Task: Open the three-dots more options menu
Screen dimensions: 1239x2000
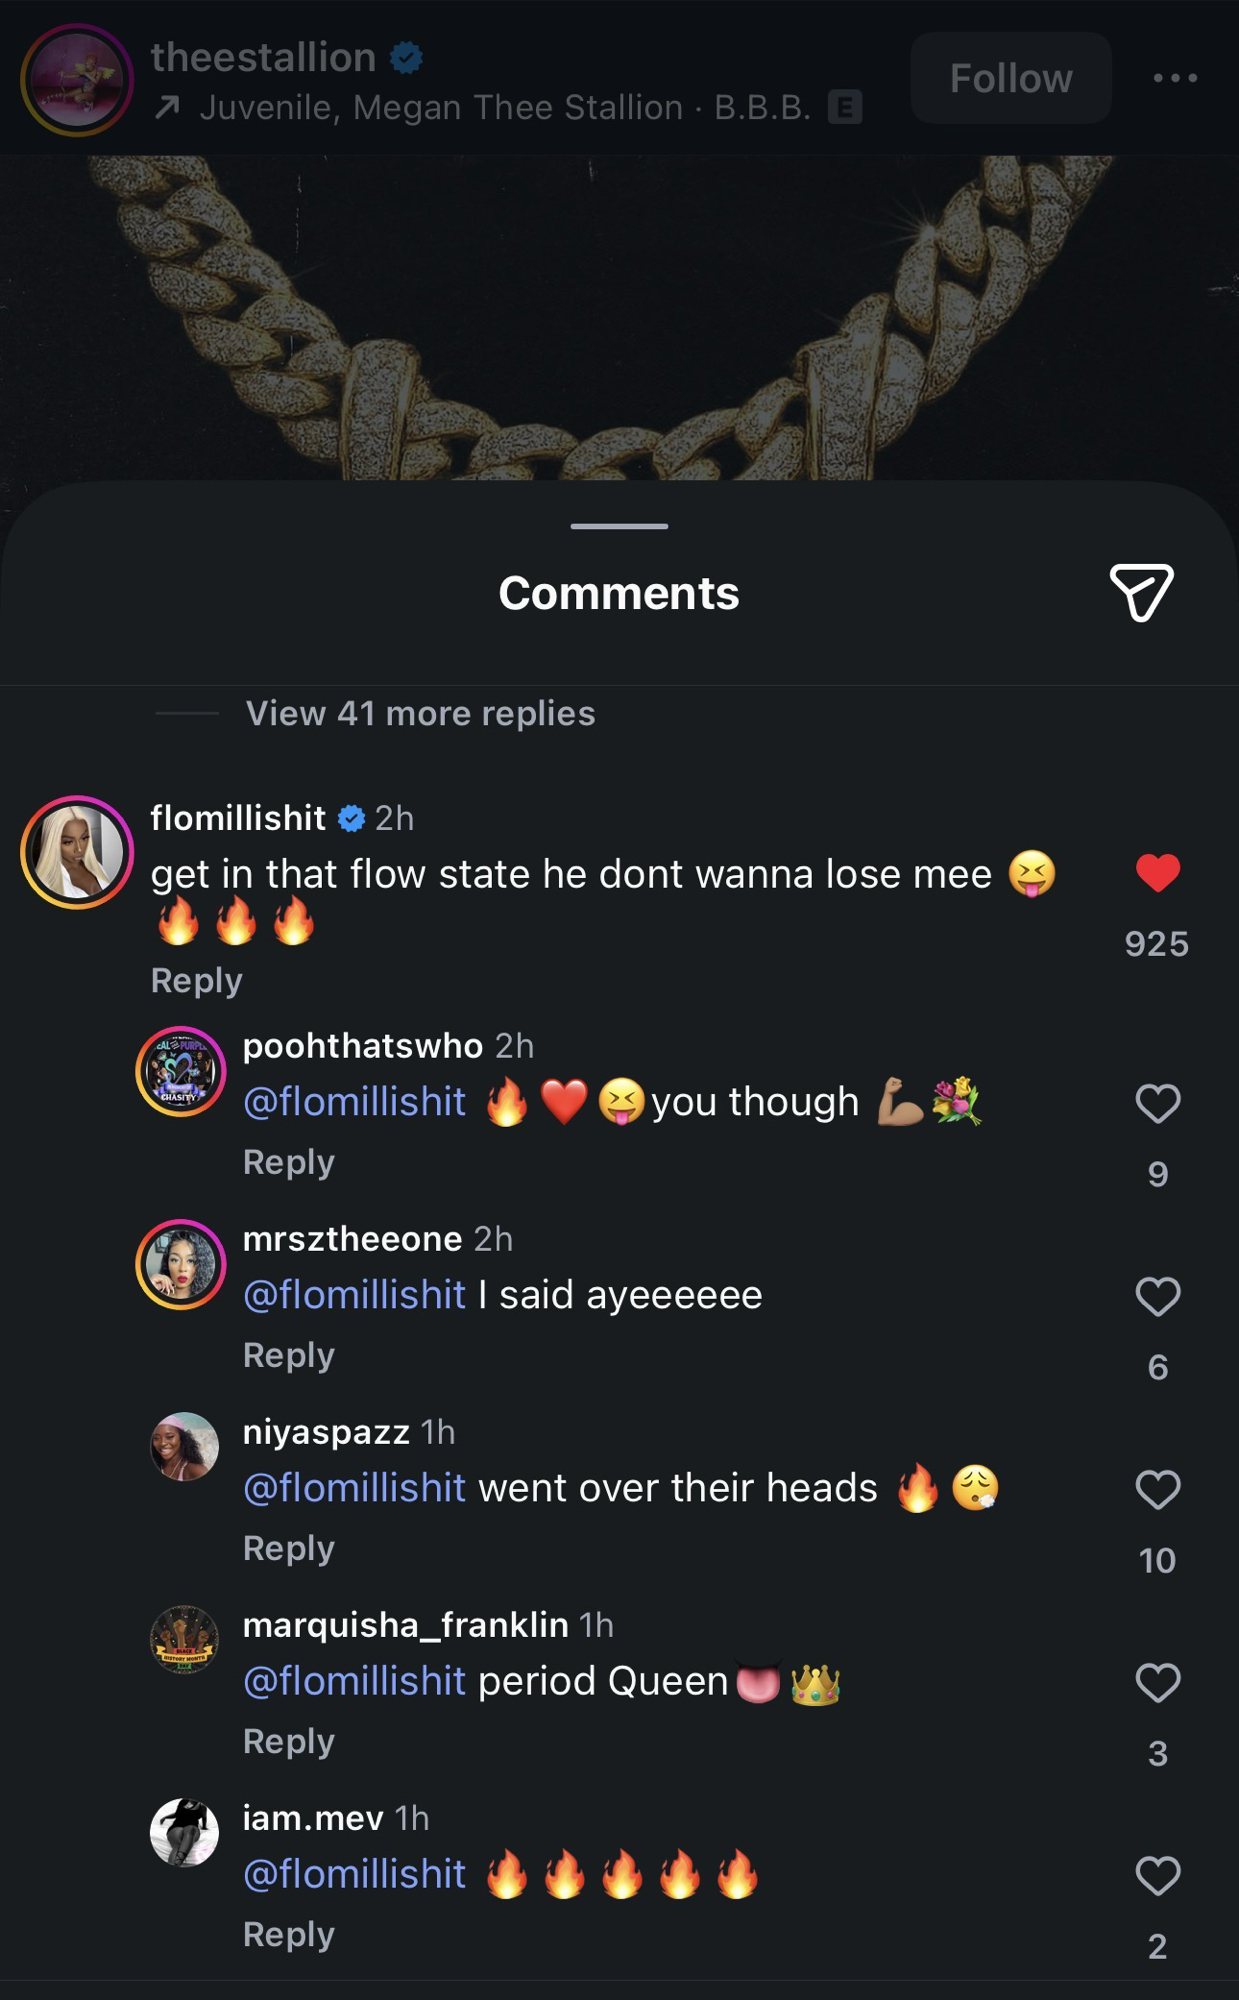Action: pos(1175,78)
